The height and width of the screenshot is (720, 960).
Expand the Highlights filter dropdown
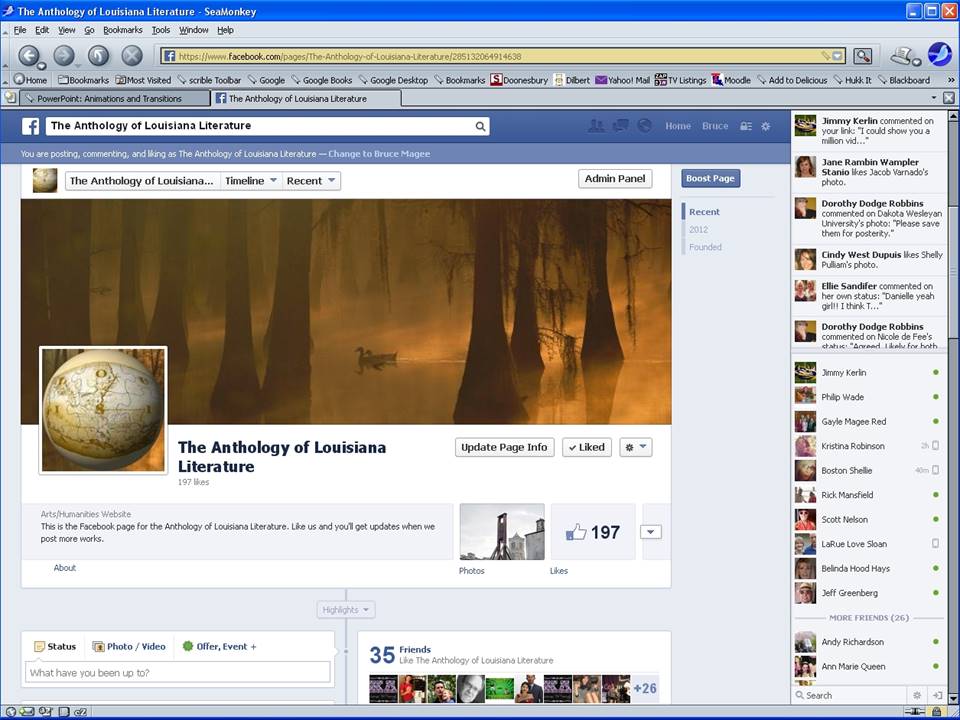pos(346,610)
